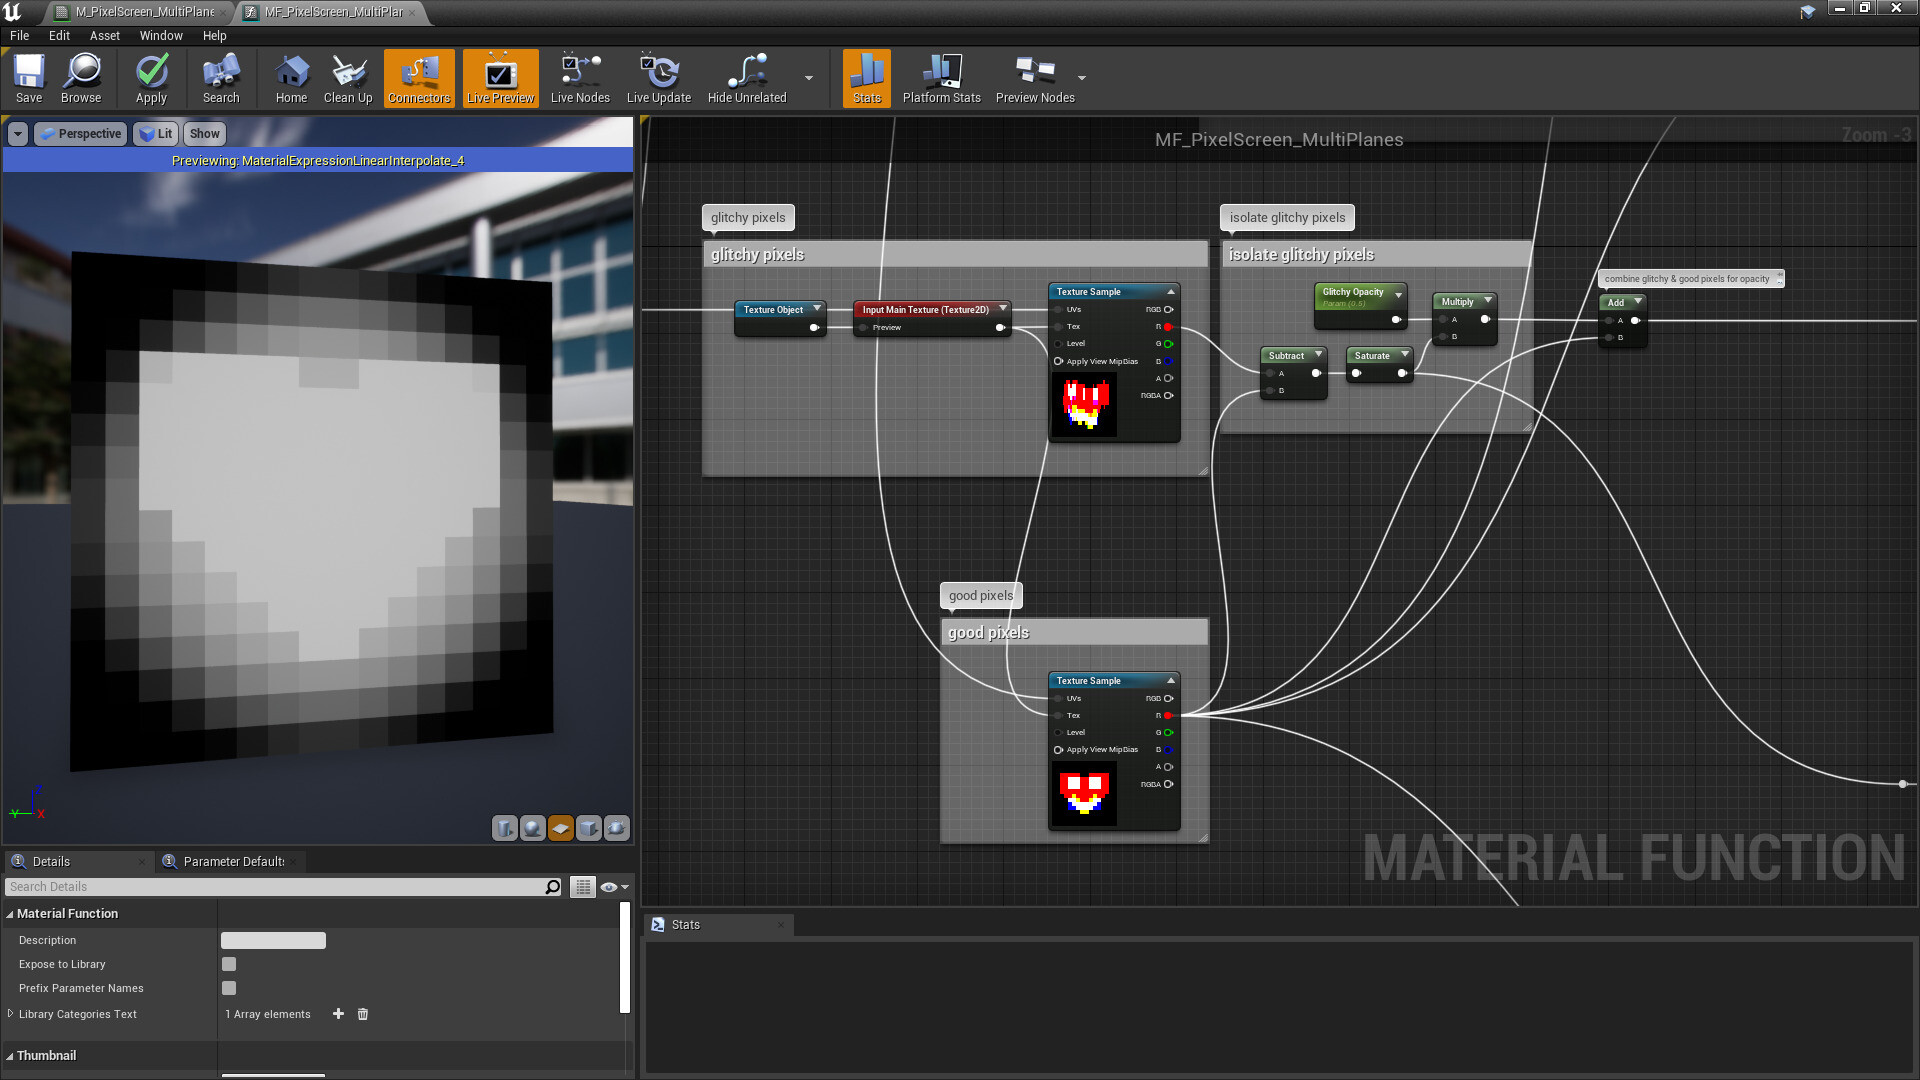
Task: Collapse the Material Function details section
Action: click(x=10, y=913)
